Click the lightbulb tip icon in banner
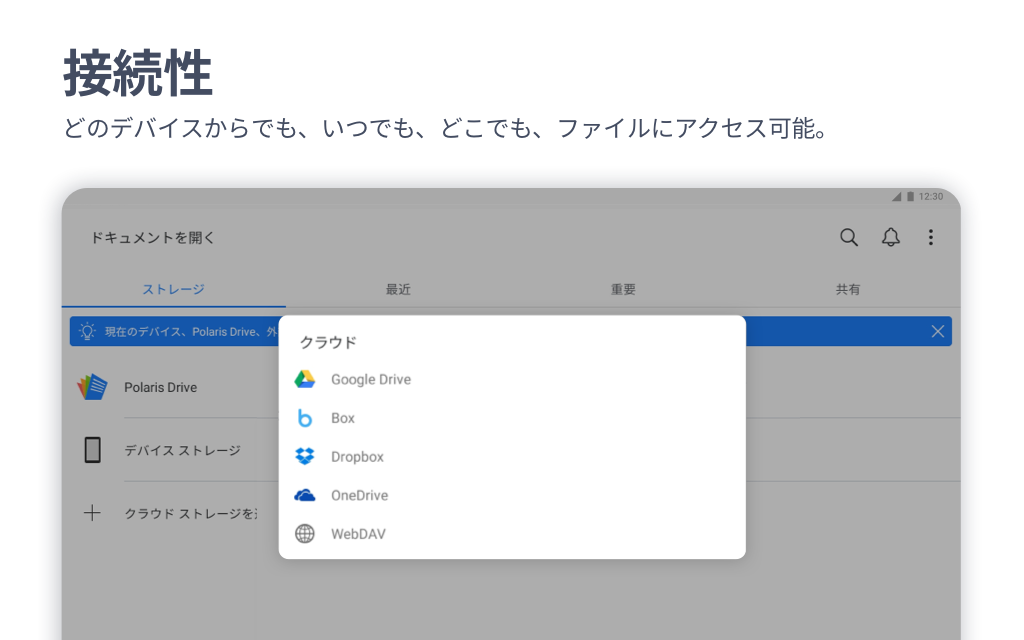The height and width of the screenshot is (640, 1024). [x=87, y=331]
